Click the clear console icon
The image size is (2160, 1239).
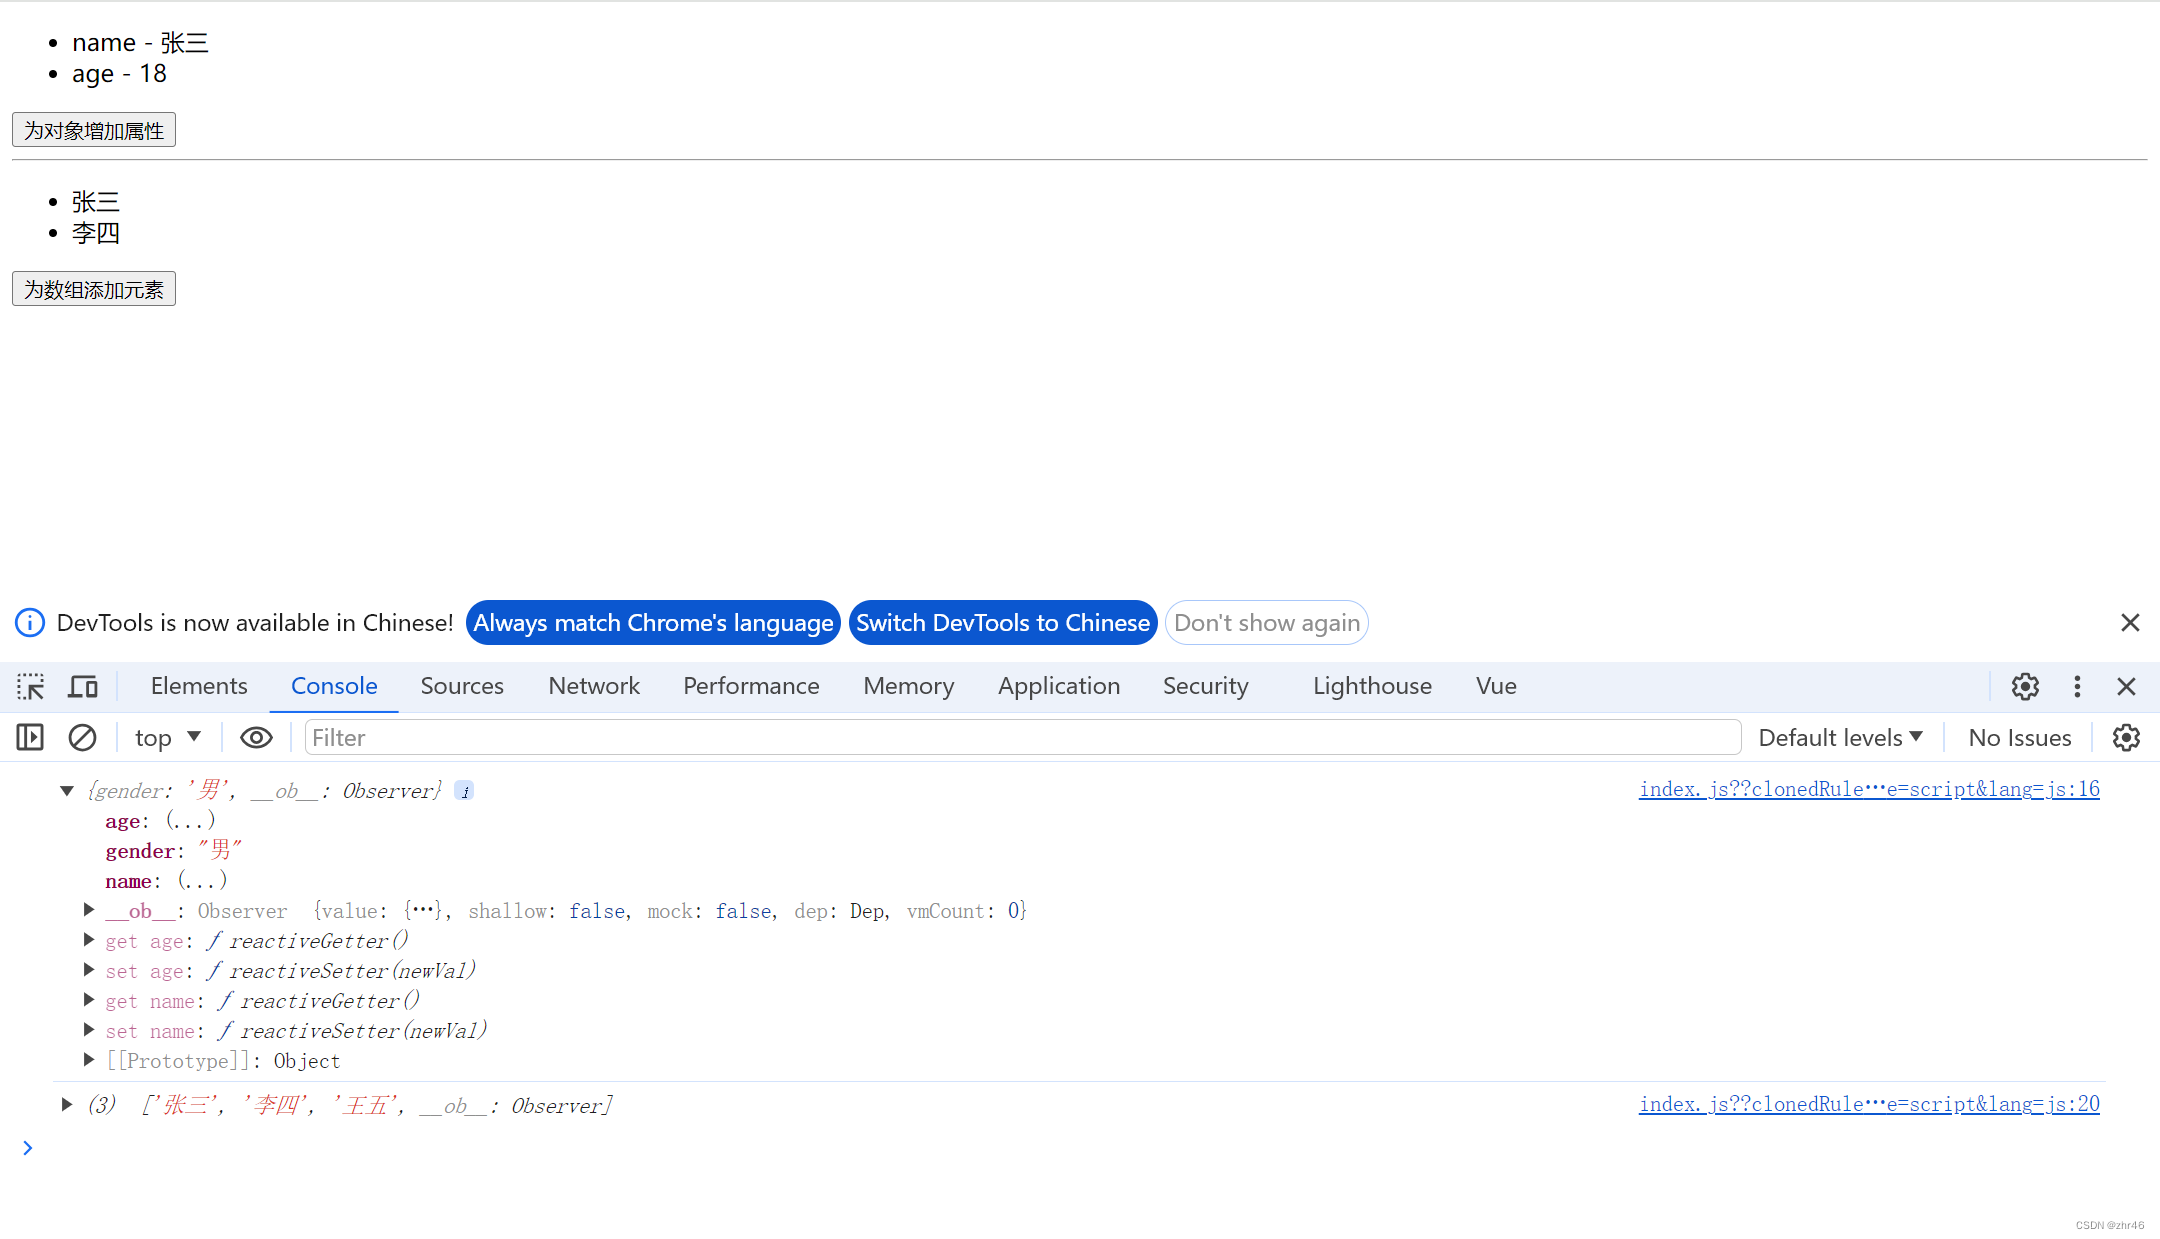[82, 738]
